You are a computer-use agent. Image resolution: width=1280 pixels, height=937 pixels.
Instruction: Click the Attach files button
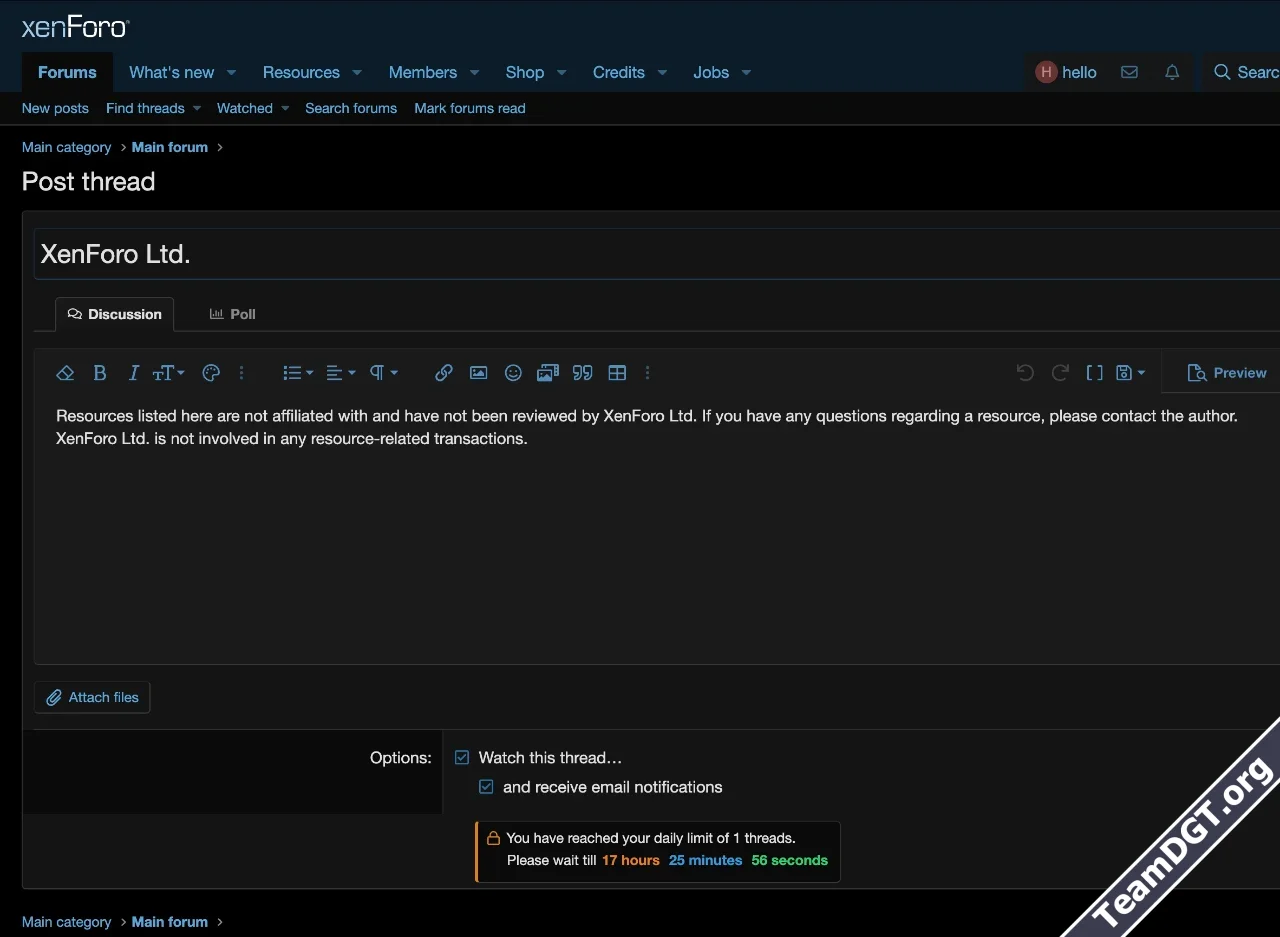tap(92, 698)
